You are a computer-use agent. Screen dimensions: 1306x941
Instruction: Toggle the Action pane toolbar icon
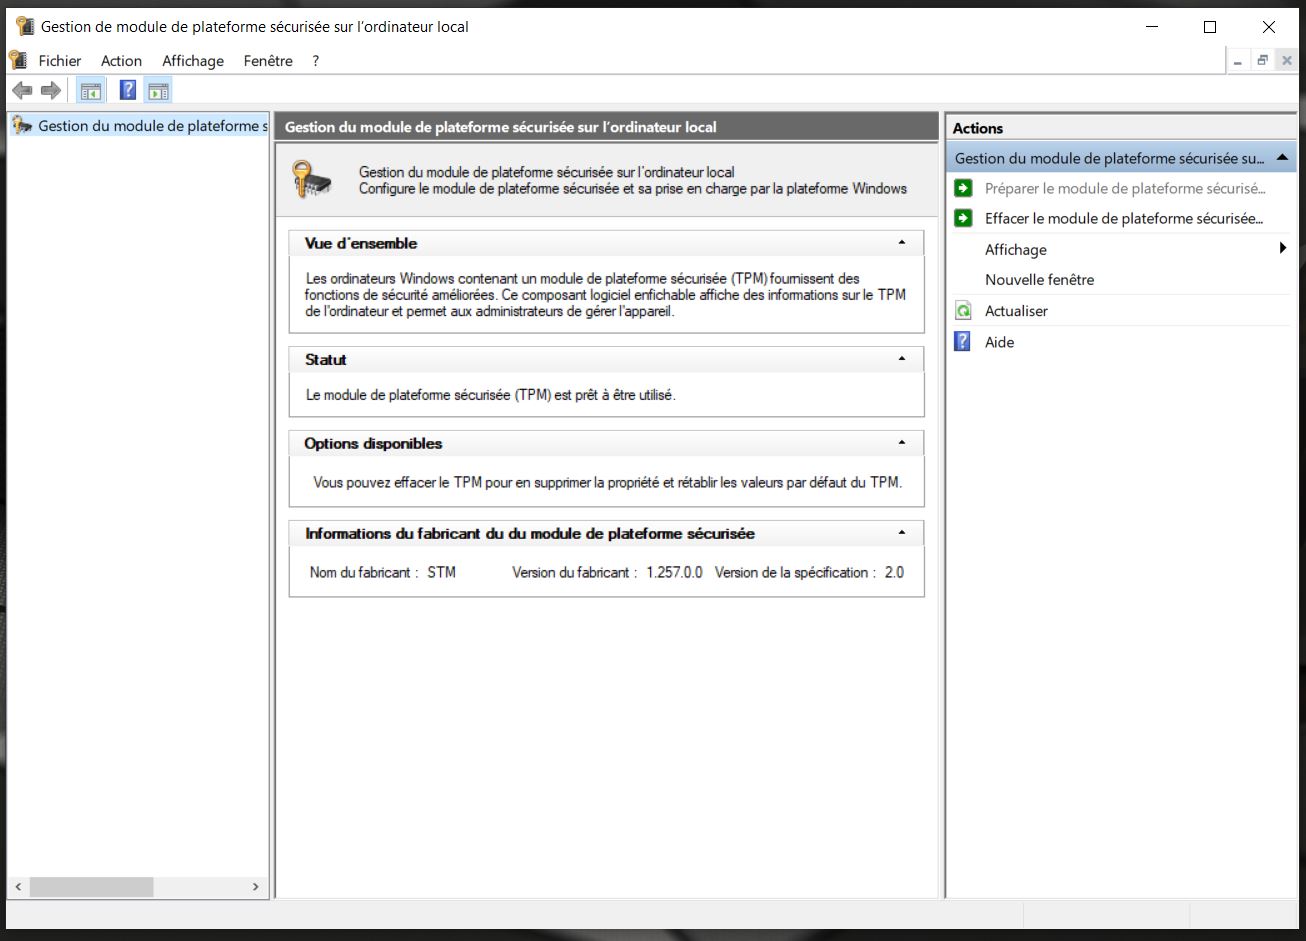point(158,91)
